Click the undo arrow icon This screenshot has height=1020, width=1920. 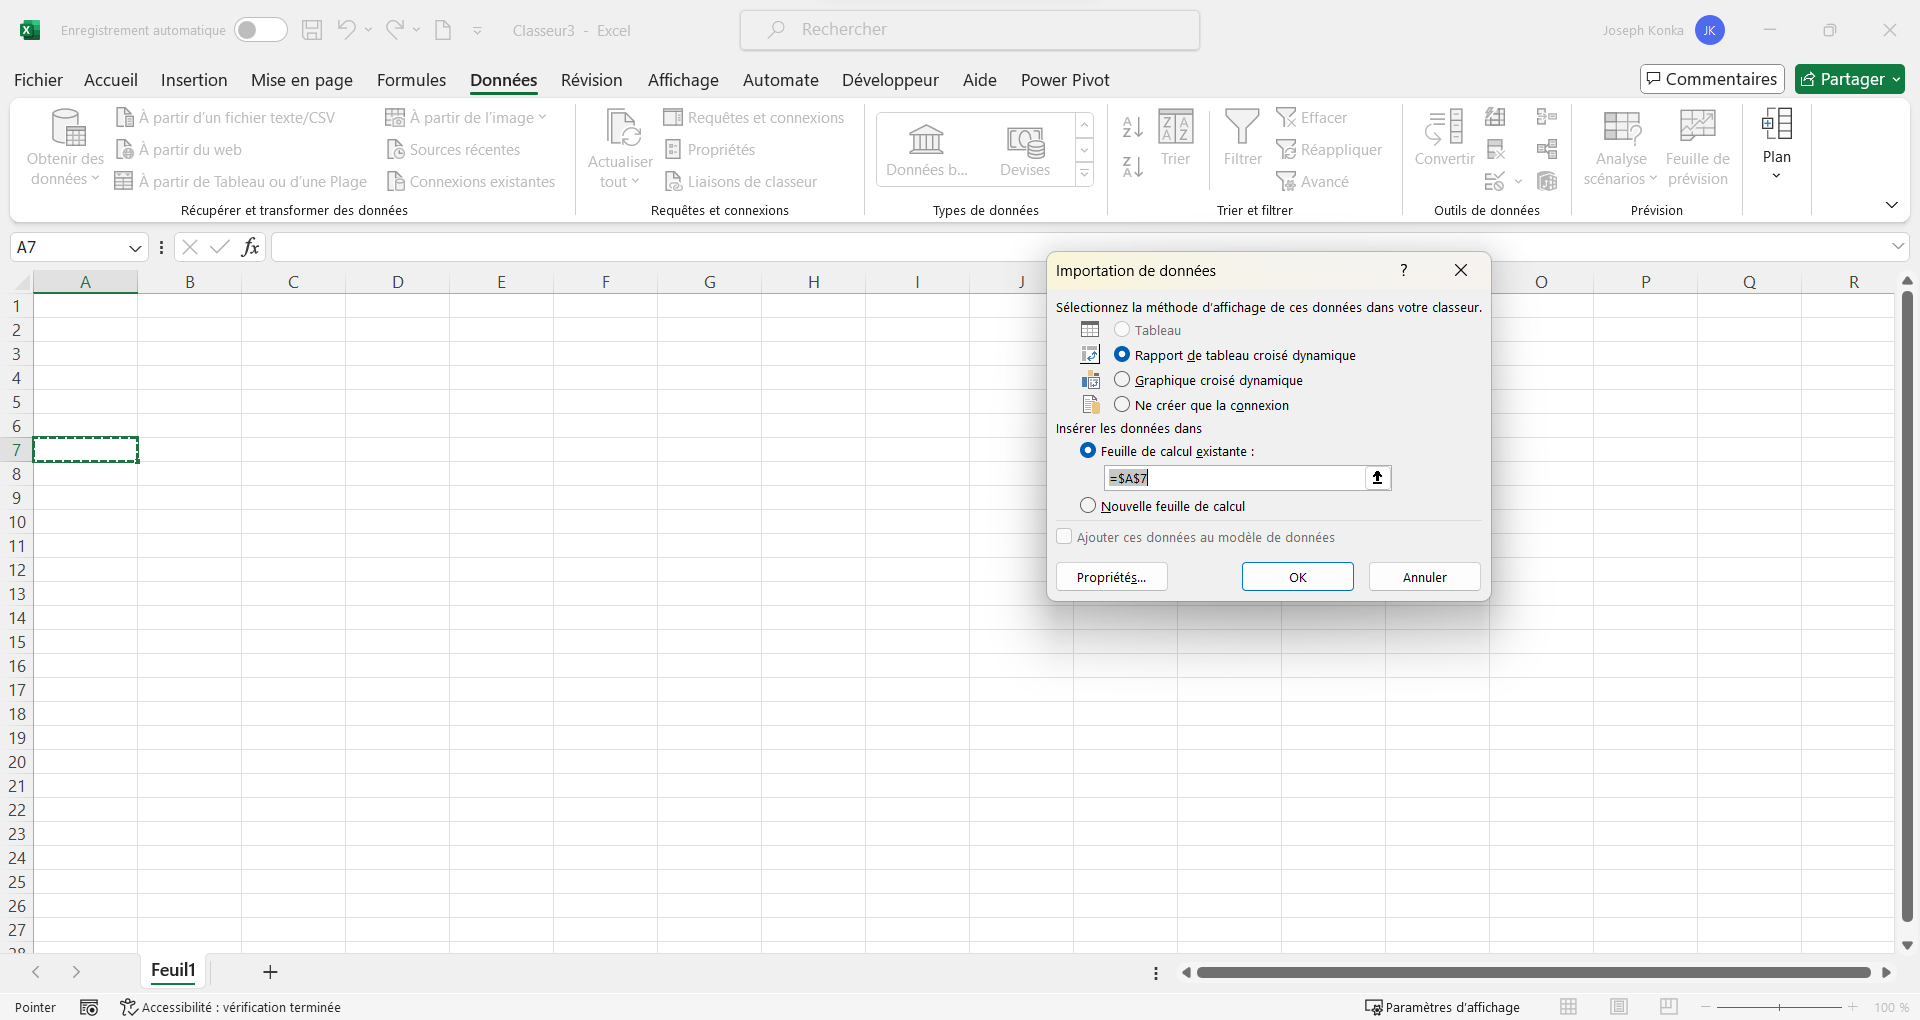tap(346, 30)
